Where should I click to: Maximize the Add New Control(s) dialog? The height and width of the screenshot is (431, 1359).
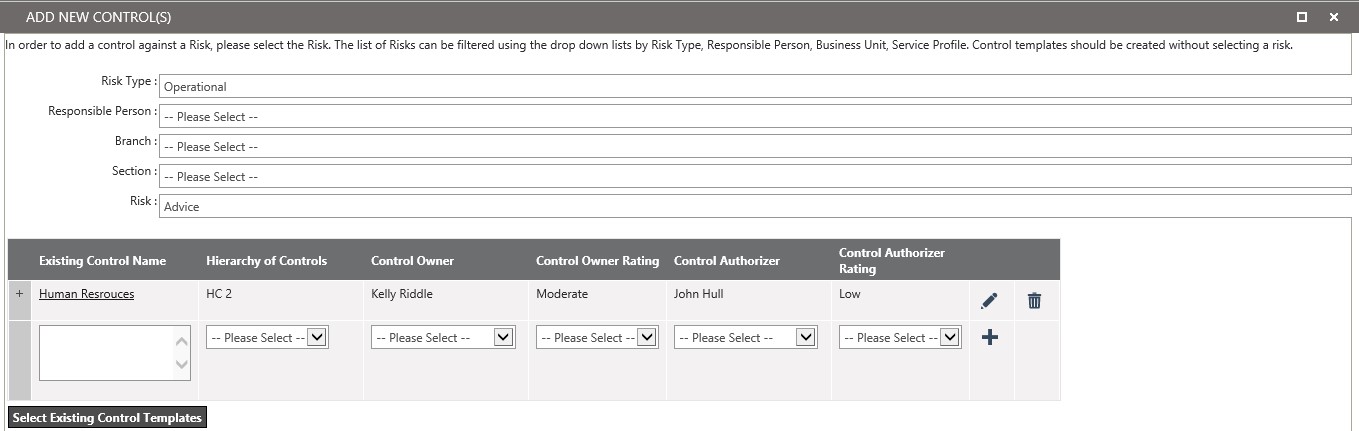[x=1302, y=17]
